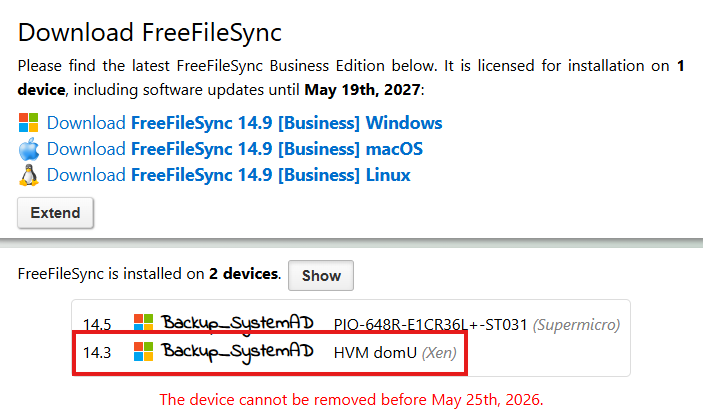This screenshot has height=419, width=703.
Task: Click the Supermicro vendor label
Action: point(577,324)
